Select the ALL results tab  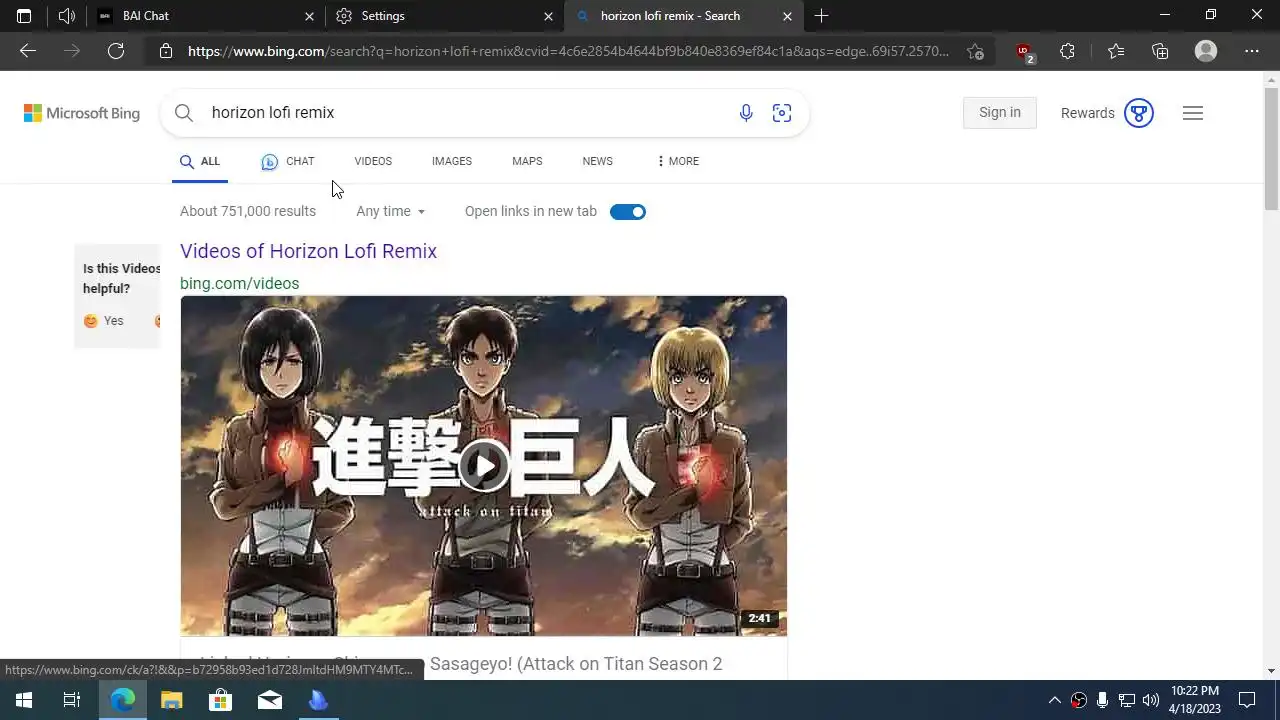click(x=200, y=161)
